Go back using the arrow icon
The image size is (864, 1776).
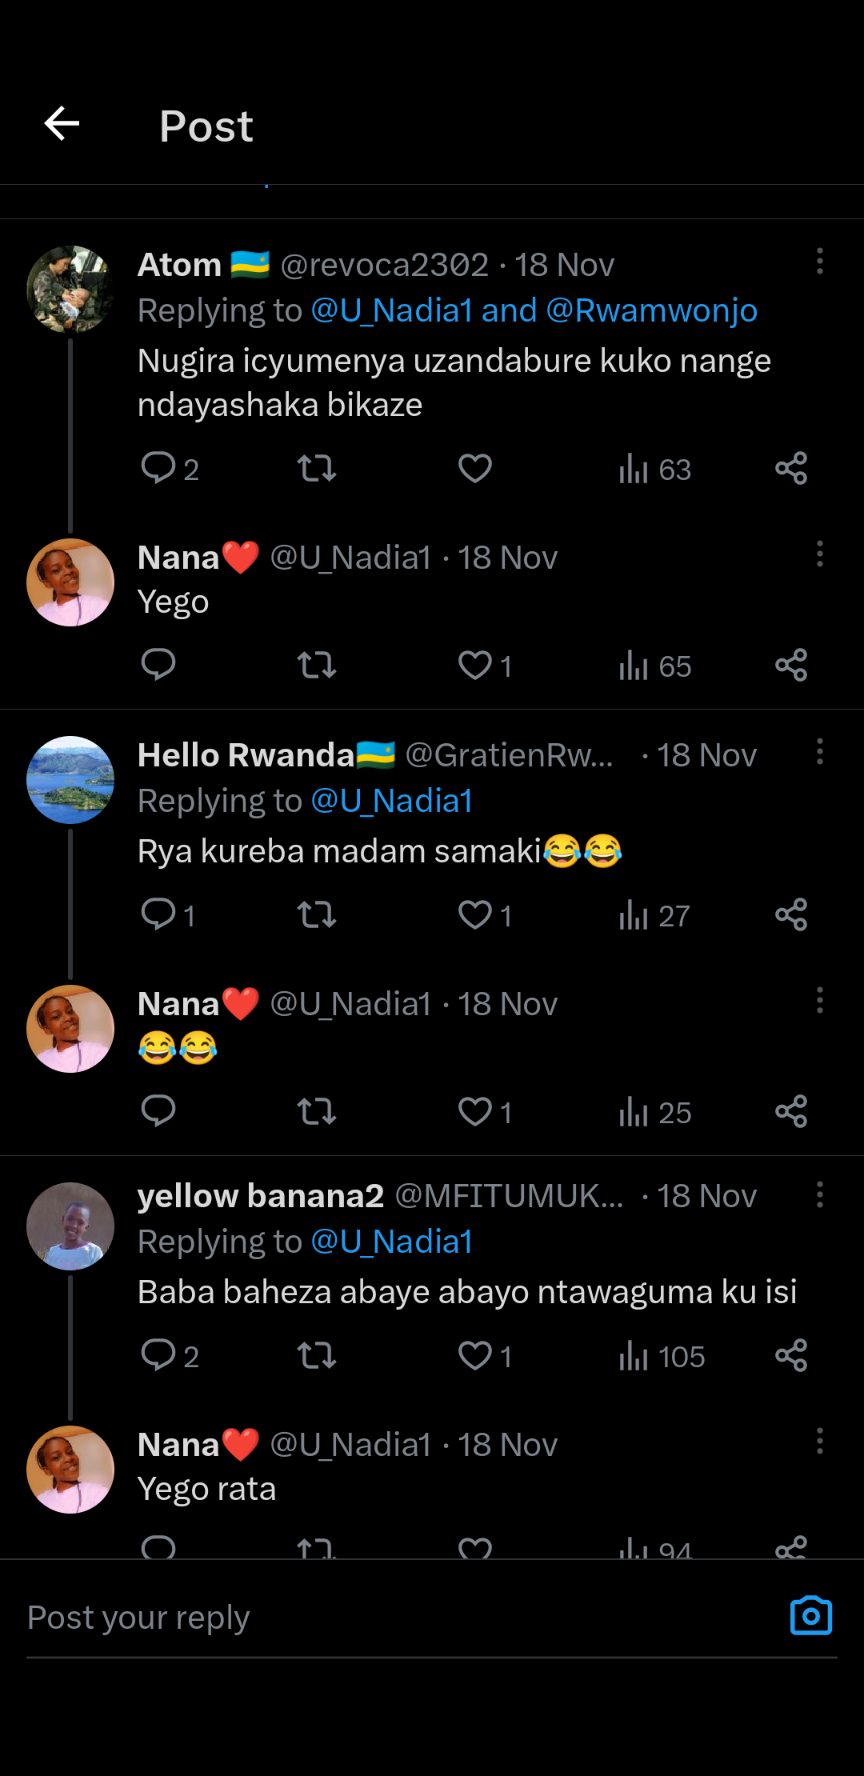pos(62,124)
